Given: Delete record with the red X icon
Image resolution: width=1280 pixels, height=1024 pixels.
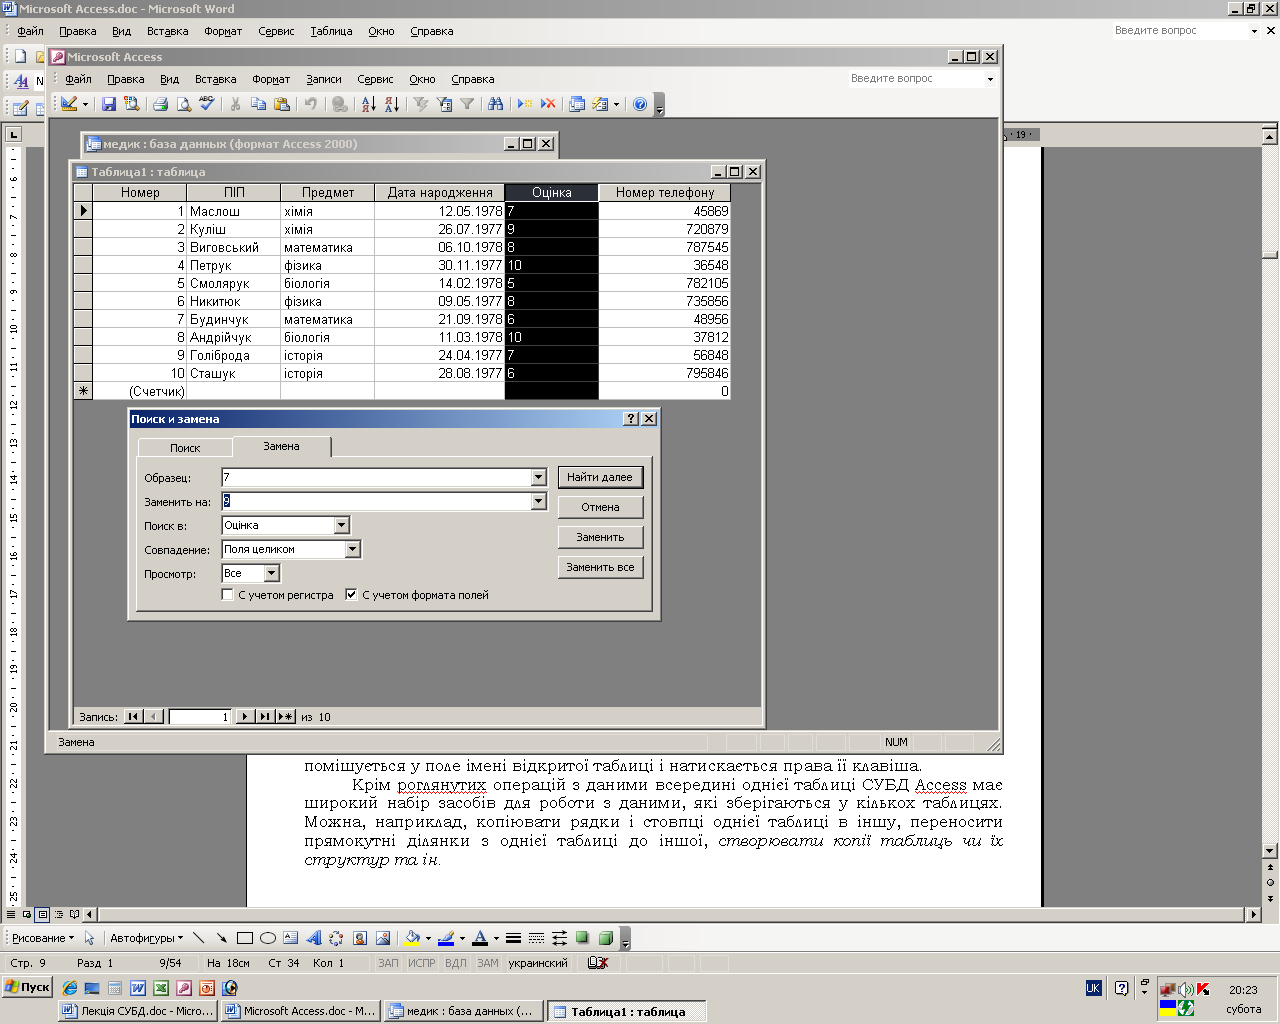Looking at the screenshot, I should pos(548,104).
